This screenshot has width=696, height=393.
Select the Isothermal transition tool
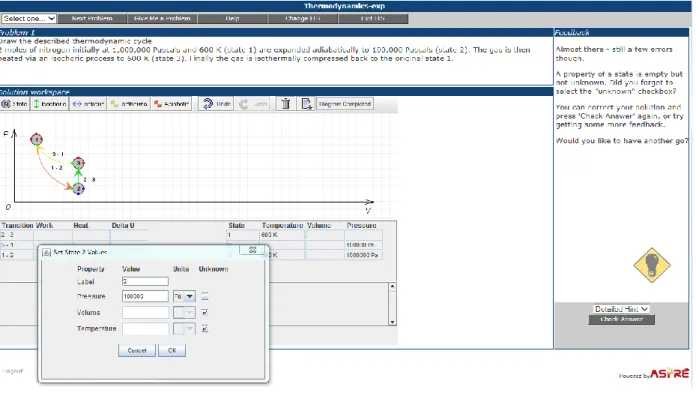click(x=129, y=104)
